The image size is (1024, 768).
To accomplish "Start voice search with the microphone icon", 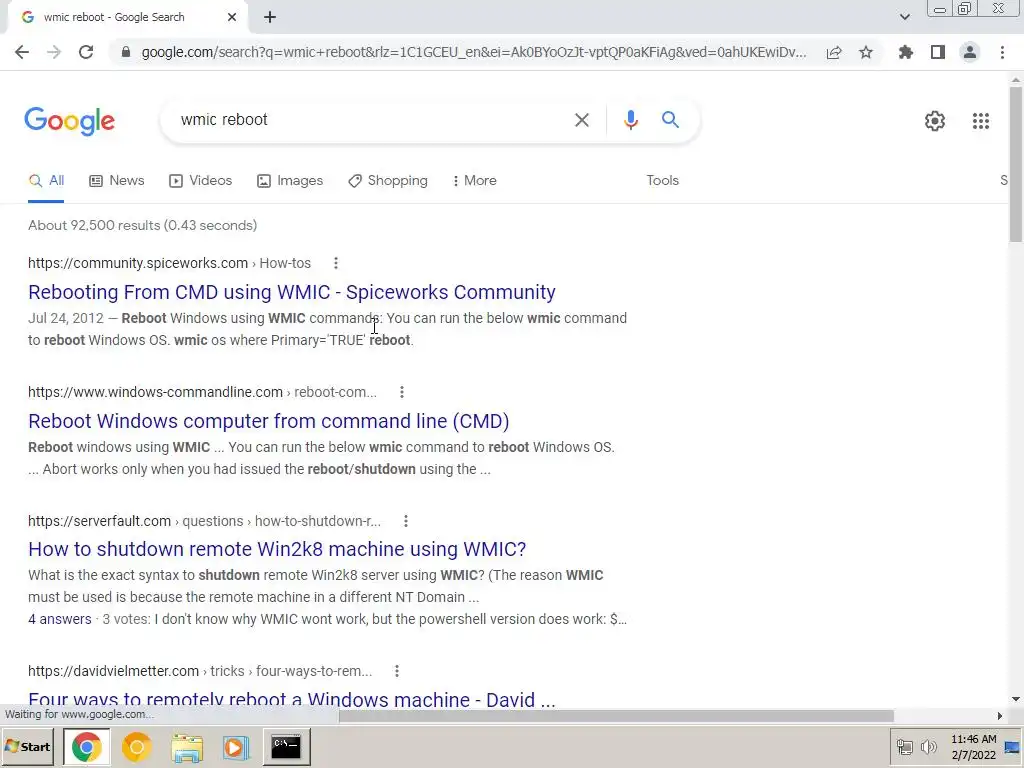I will tap(630, 120).
